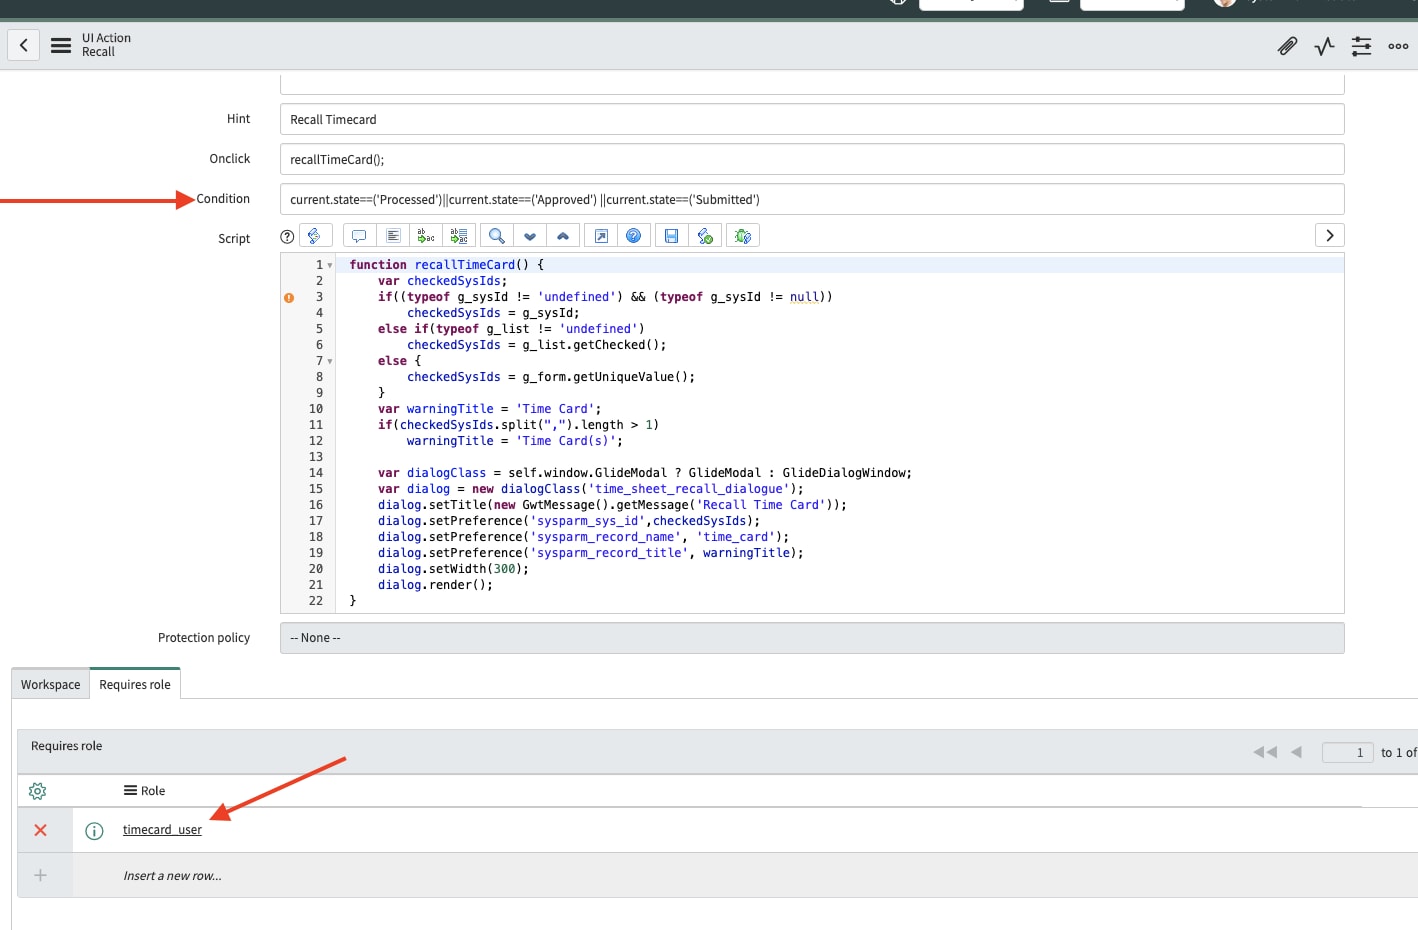The image size is (1418, 930).
Task: Save the script with the floppy disk icon
Action: (x=672, y=236)
